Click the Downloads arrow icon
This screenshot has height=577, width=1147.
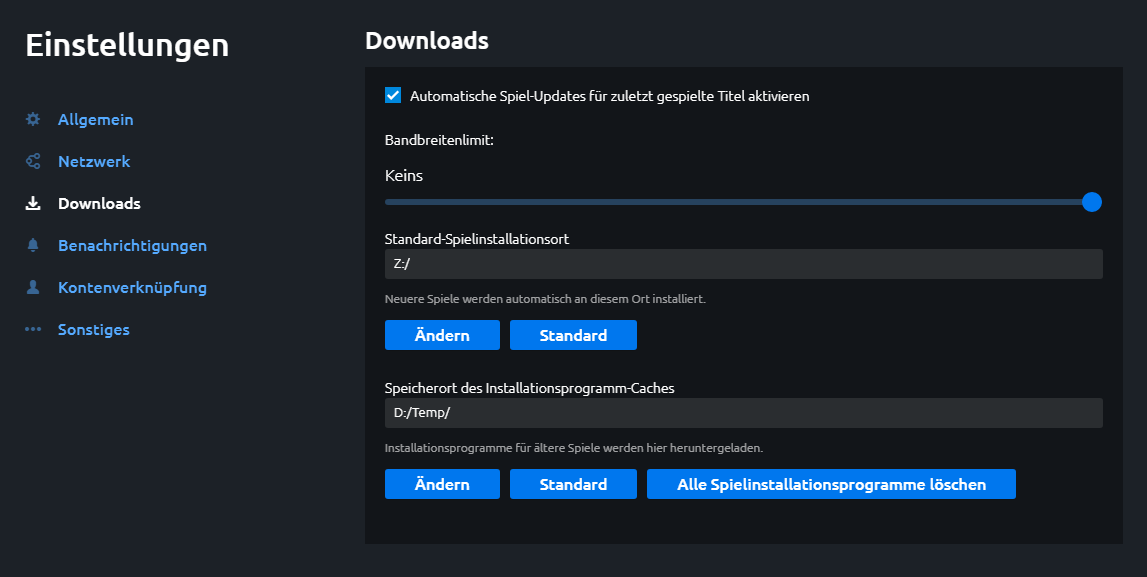[33, 204]
